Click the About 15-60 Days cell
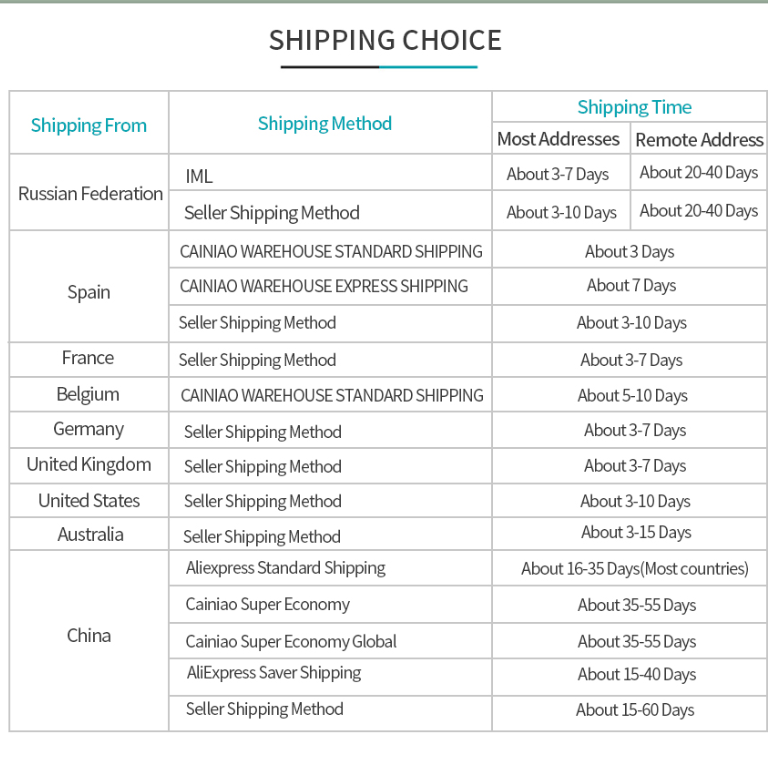This screenshot has height=768, width=768. pos(635,710)
